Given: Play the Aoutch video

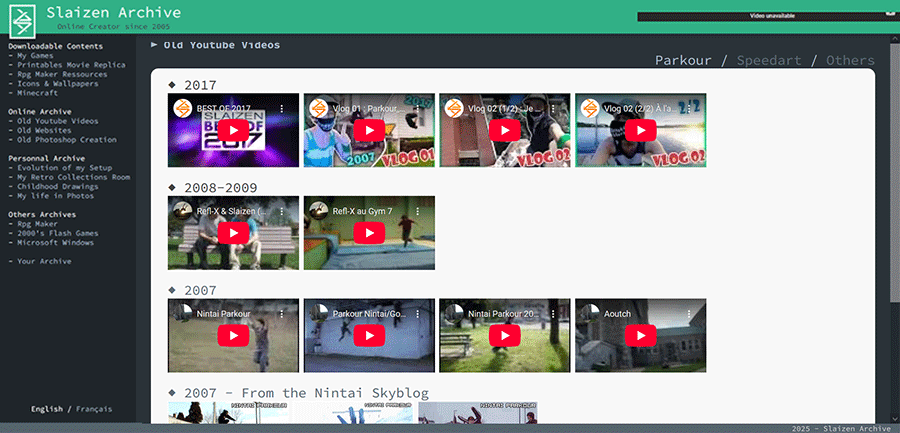Looking at the screenshot, I should 641,335.
